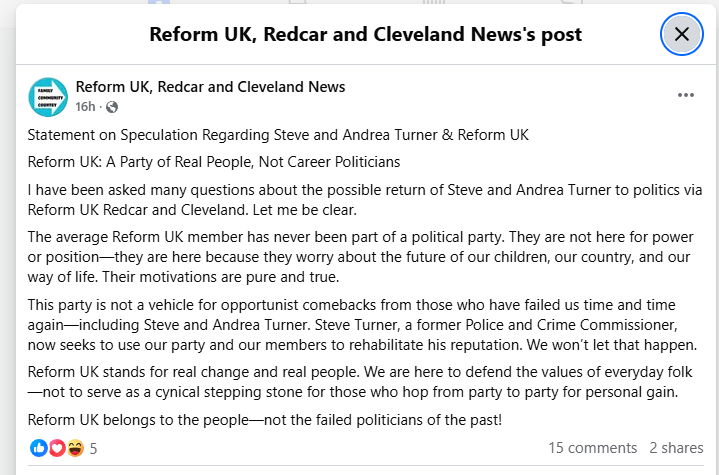Open the Reform UK, Redcar and Cleveland News page name
719x475 pixels.
(x=210, y=87)
